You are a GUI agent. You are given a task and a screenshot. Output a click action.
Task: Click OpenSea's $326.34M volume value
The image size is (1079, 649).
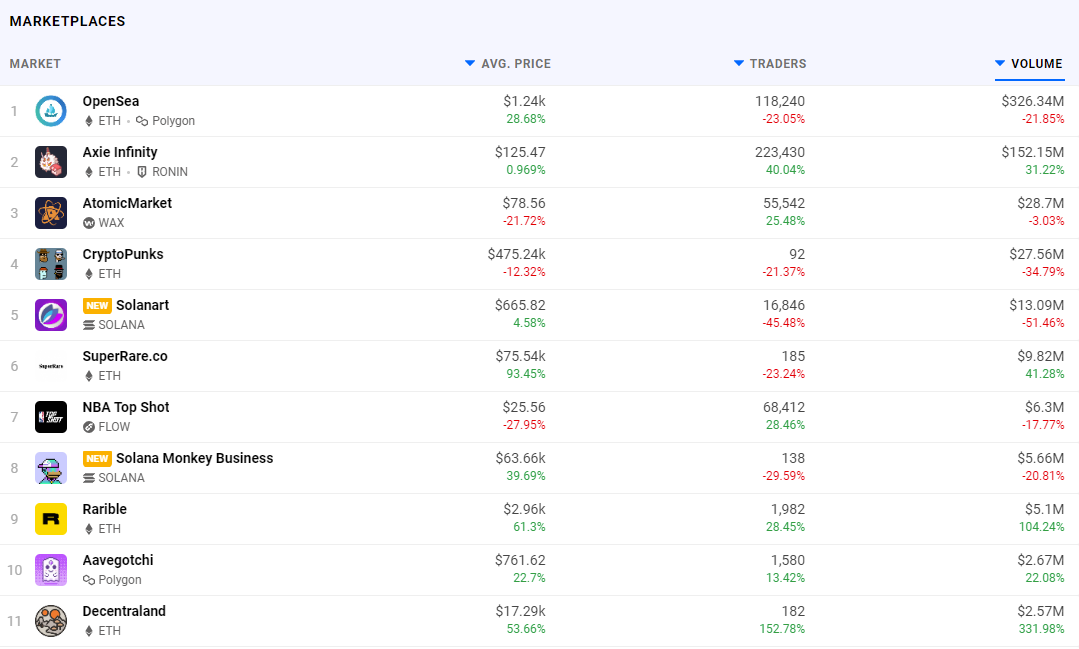[x=1032, y=101]
